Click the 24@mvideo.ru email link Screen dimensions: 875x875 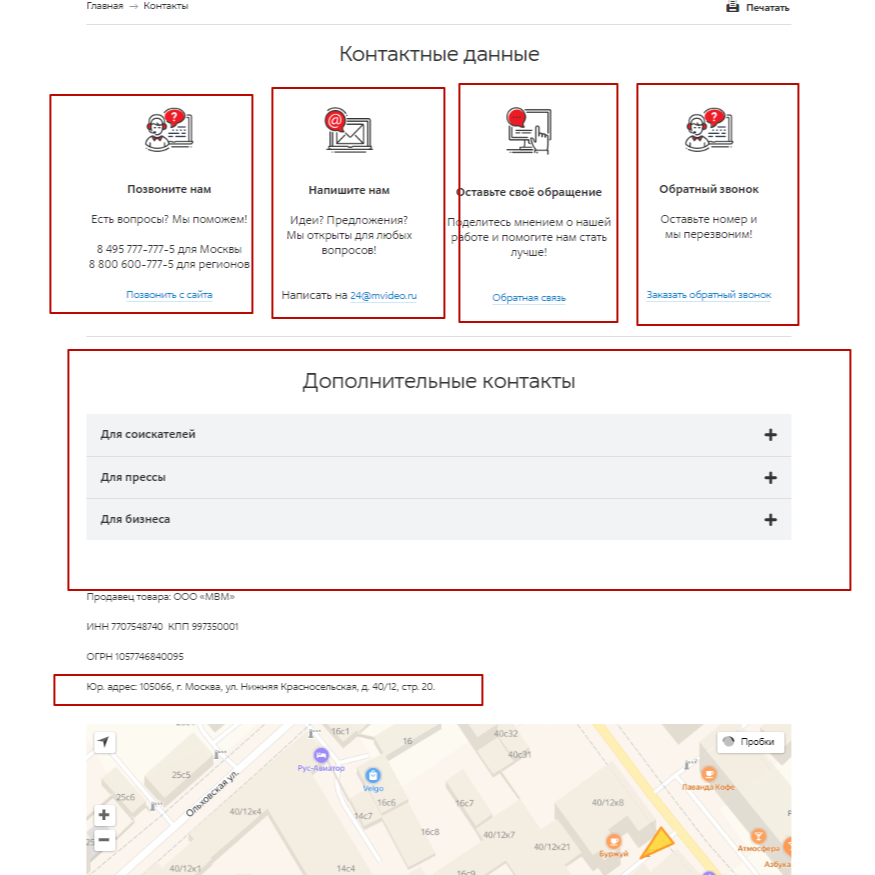click(x=385, y=295)
